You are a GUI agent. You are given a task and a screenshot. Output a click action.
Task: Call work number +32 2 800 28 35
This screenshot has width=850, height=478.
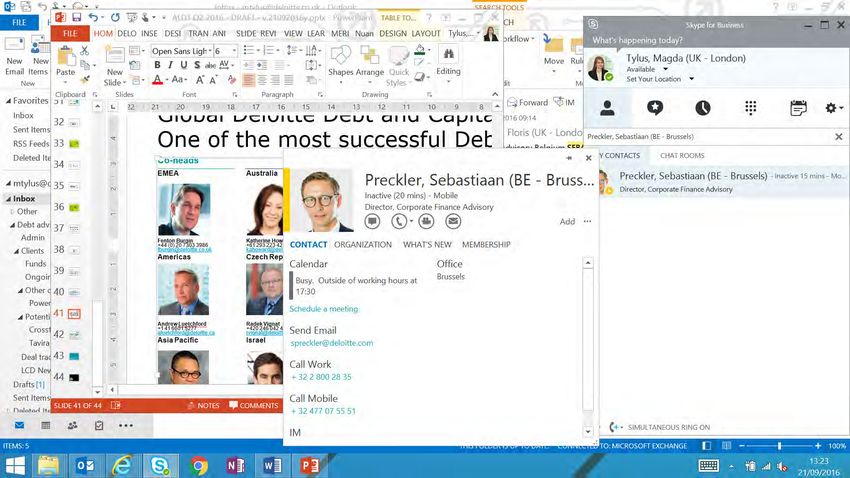point(321,377)
